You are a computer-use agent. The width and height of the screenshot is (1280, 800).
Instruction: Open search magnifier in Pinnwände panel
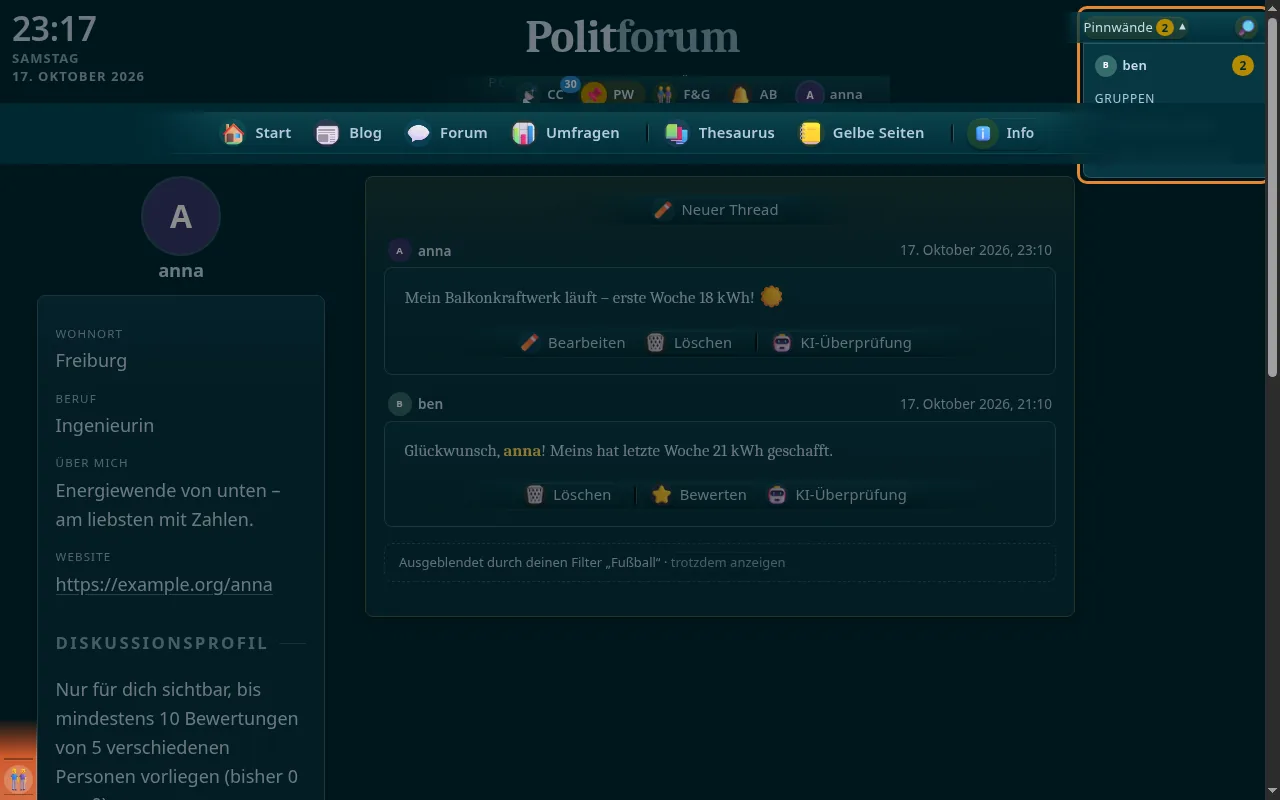point(1247,27)
